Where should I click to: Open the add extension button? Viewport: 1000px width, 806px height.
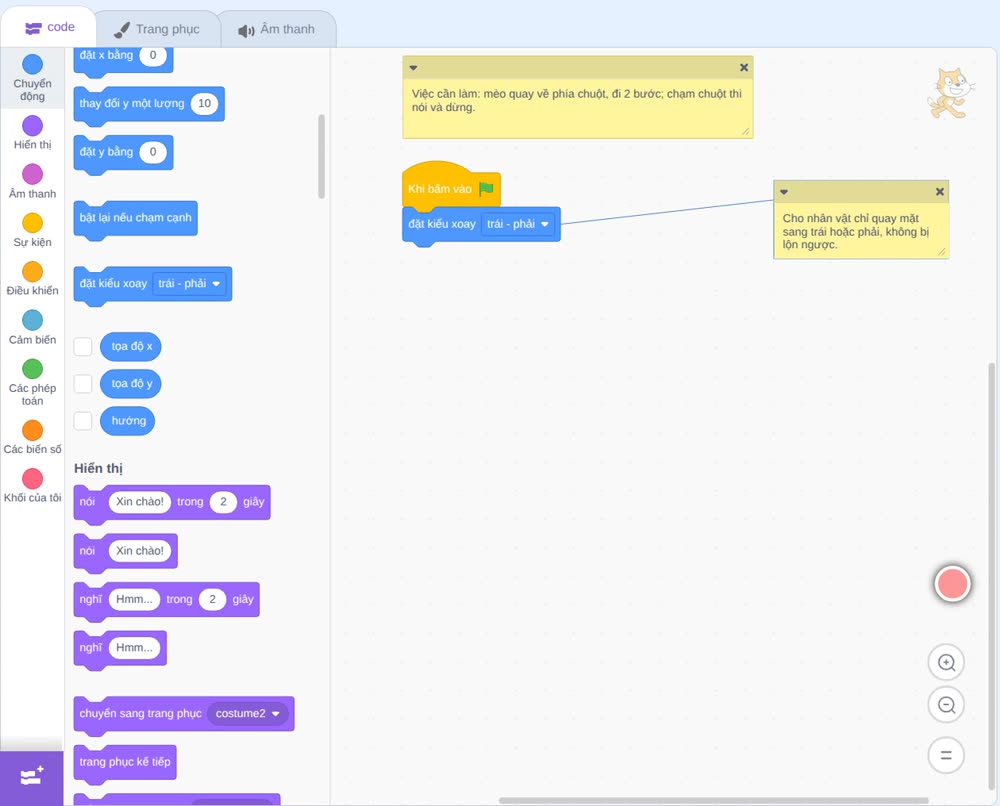click(x=32, y=777)
